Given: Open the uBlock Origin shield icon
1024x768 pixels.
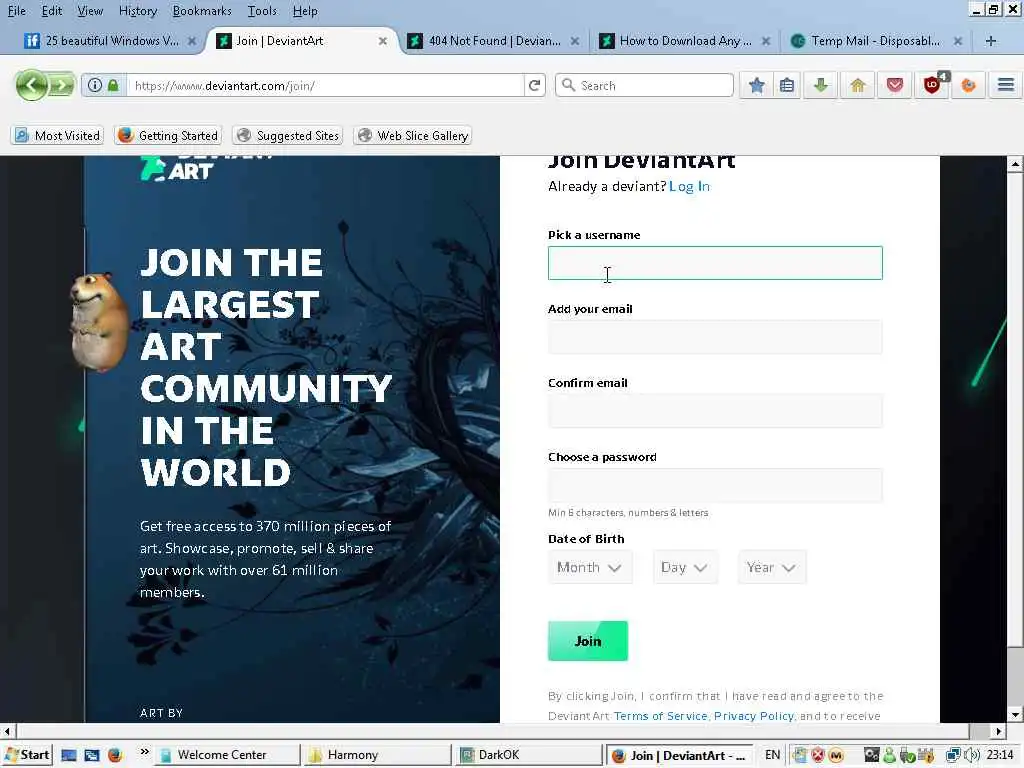Looking at the screenshot, I should [x=933, y=85].
